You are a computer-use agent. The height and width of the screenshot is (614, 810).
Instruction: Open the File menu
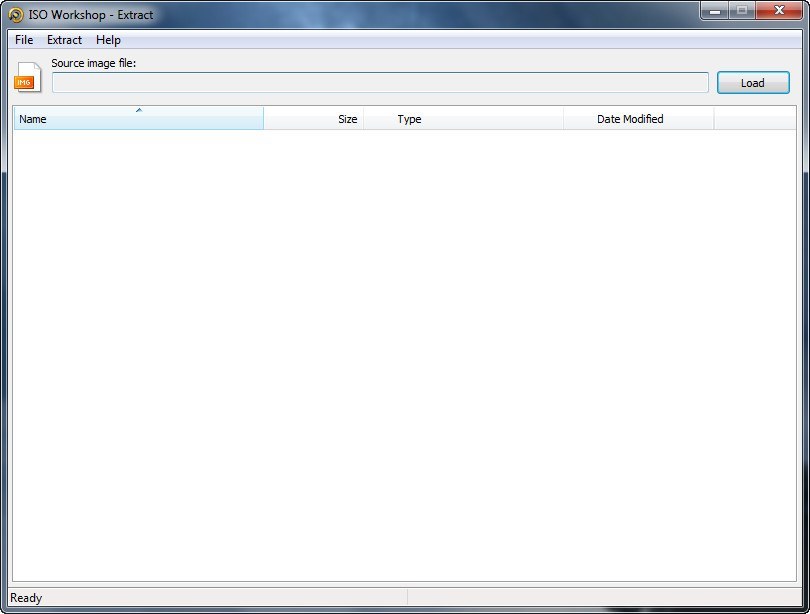[23, 40]
